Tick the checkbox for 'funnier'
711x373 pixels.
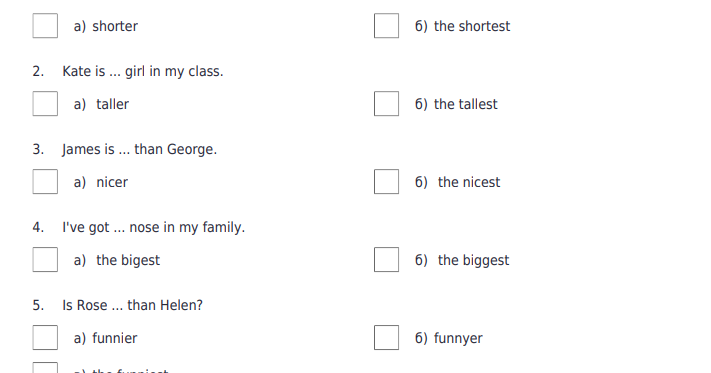point(45,338)
